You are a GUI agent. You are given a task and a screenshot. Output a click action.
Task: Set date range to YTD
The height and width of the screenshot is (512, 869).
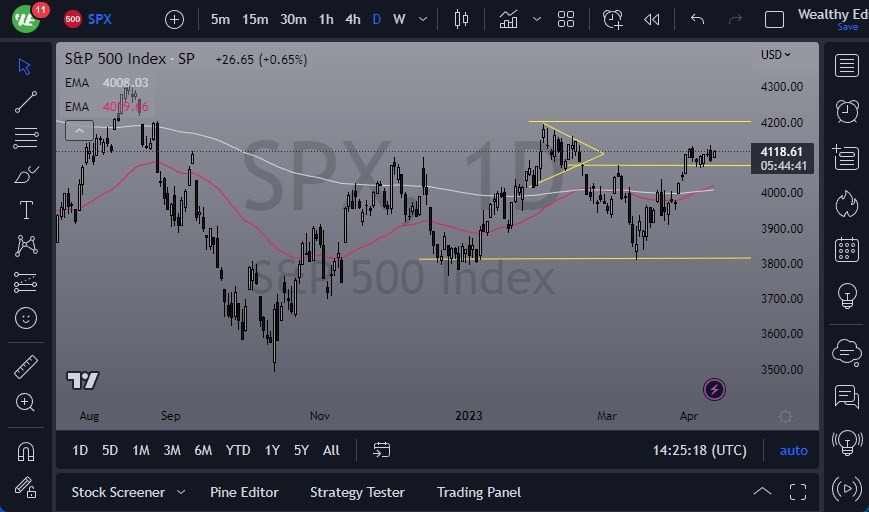pos(238,451)
